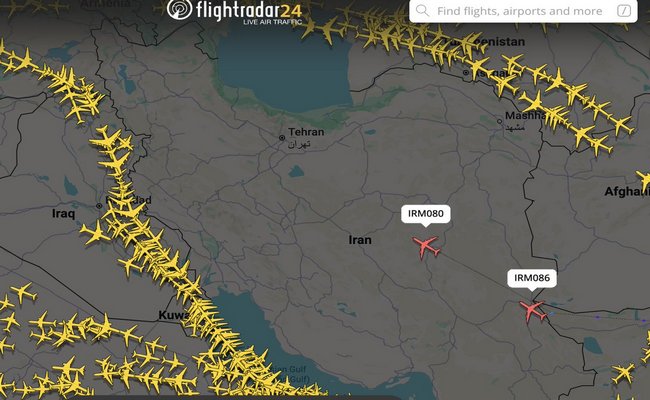
Task: Click the Mashhad city marker dot
Action: click(500, 121)
